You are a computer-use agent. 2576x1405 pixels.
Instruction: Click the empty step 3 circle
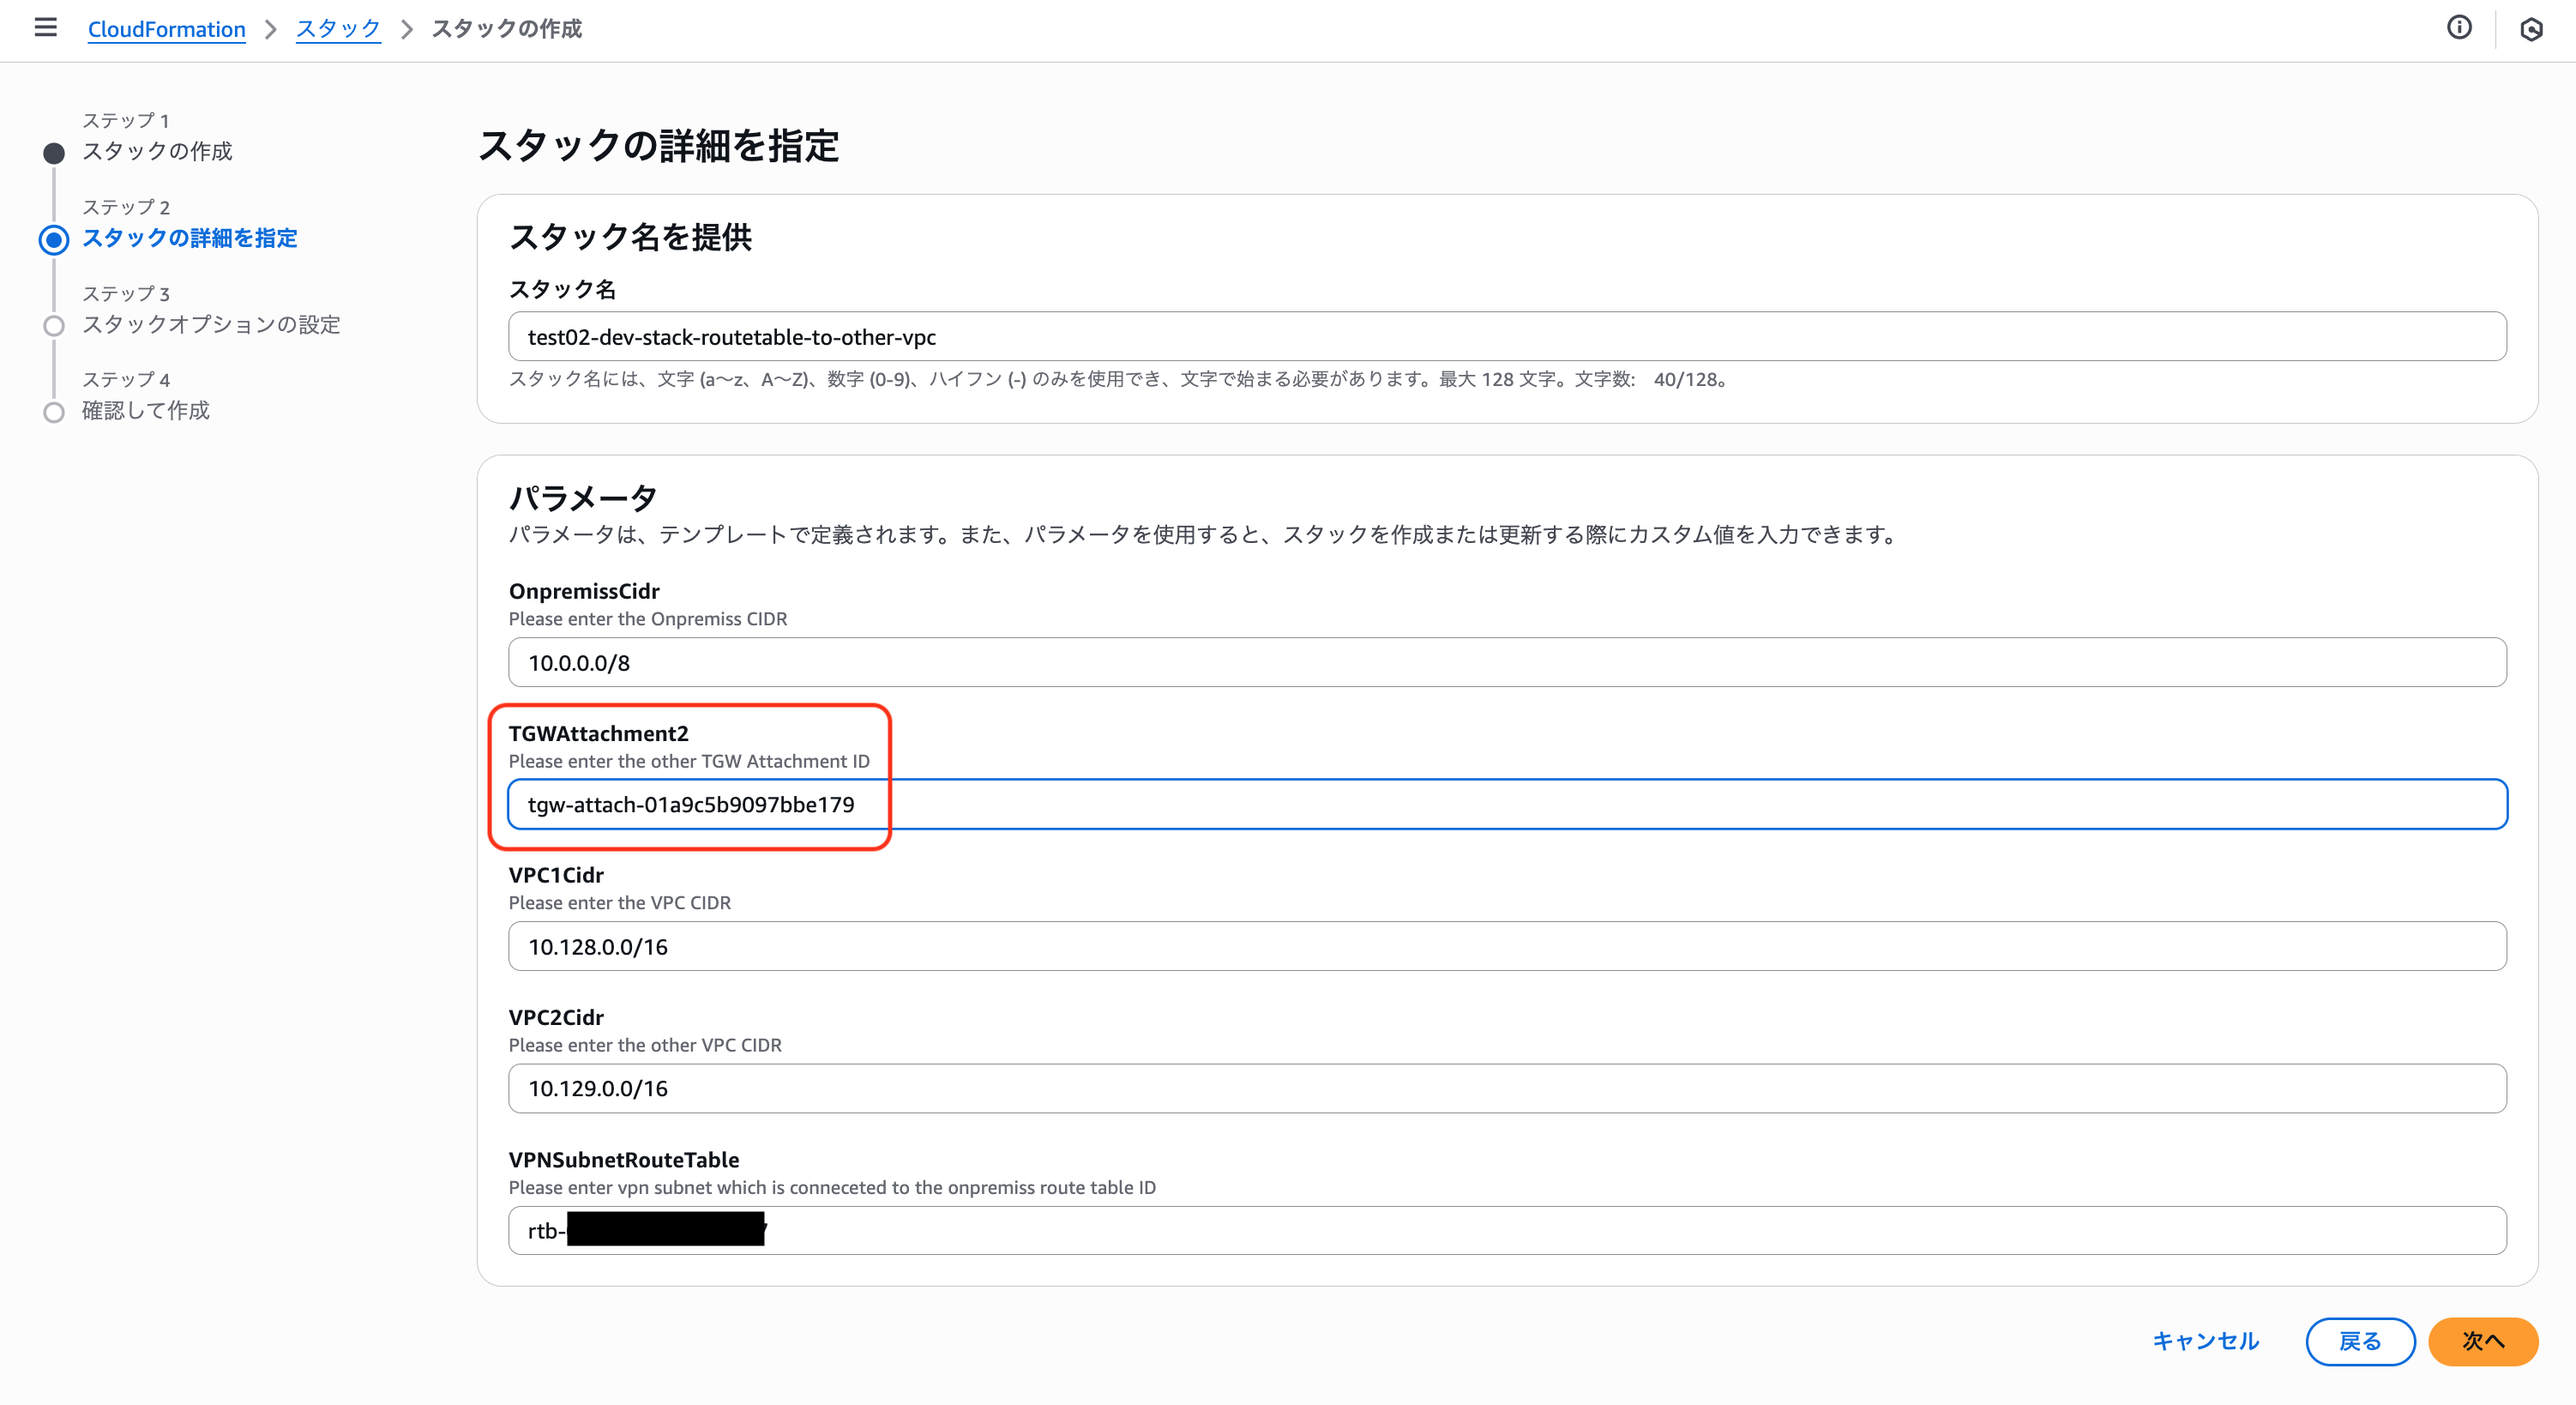(x=53, y=325)
